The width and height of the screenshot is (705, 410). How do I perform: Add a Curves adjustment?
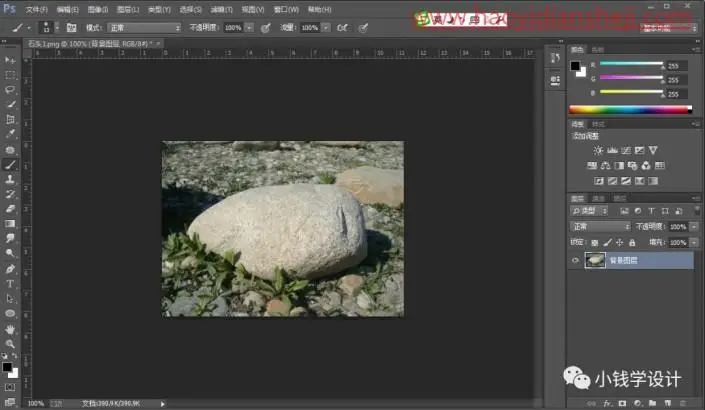pyautogui.click(x=626, y=150)
